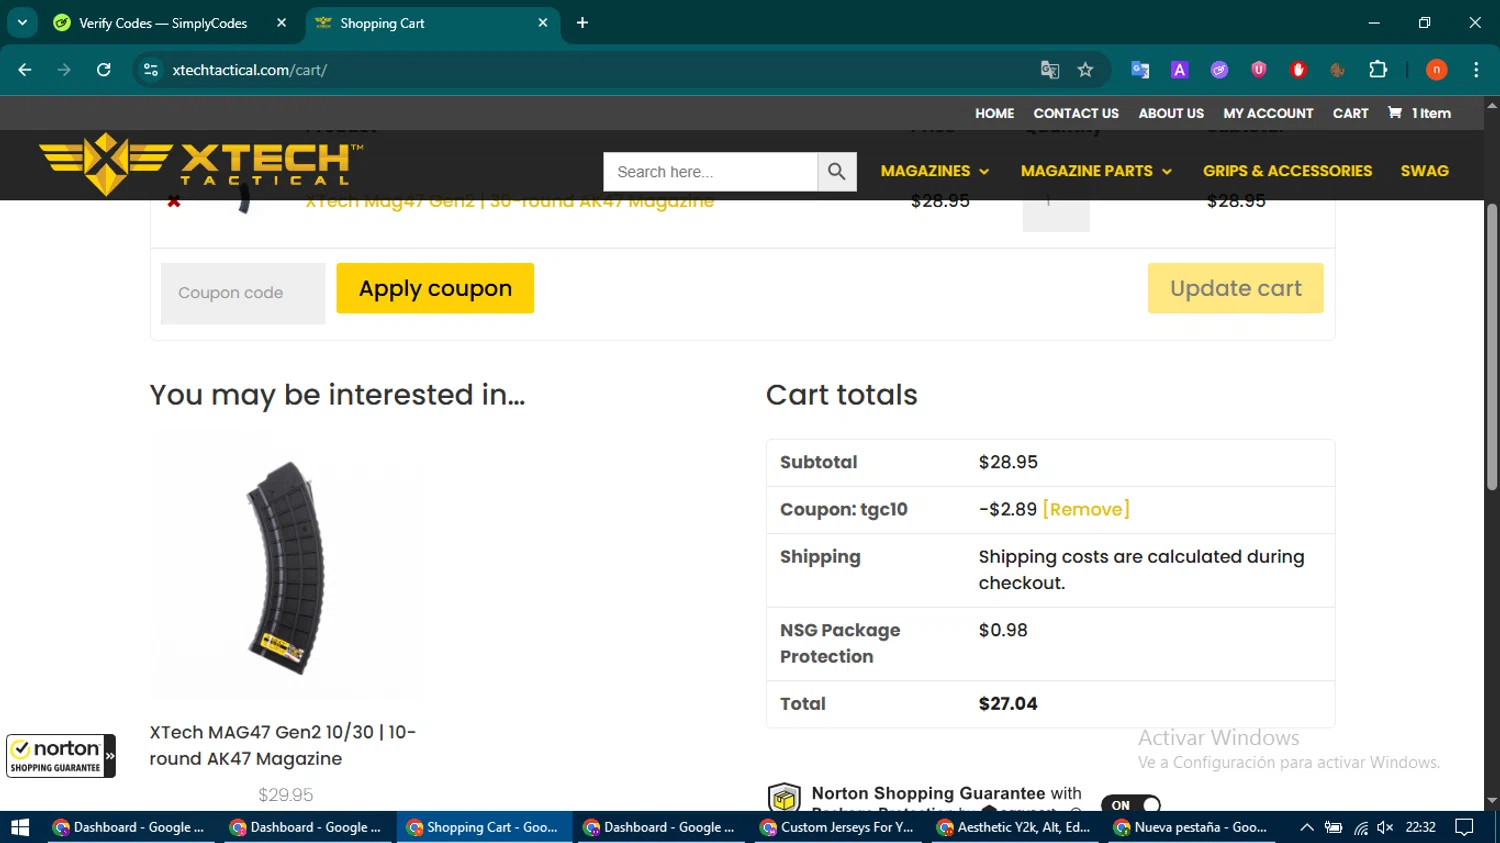This screenshot has width=1500, height=843.
Task: Open new tab with plus button
Action: pos(582,23)
